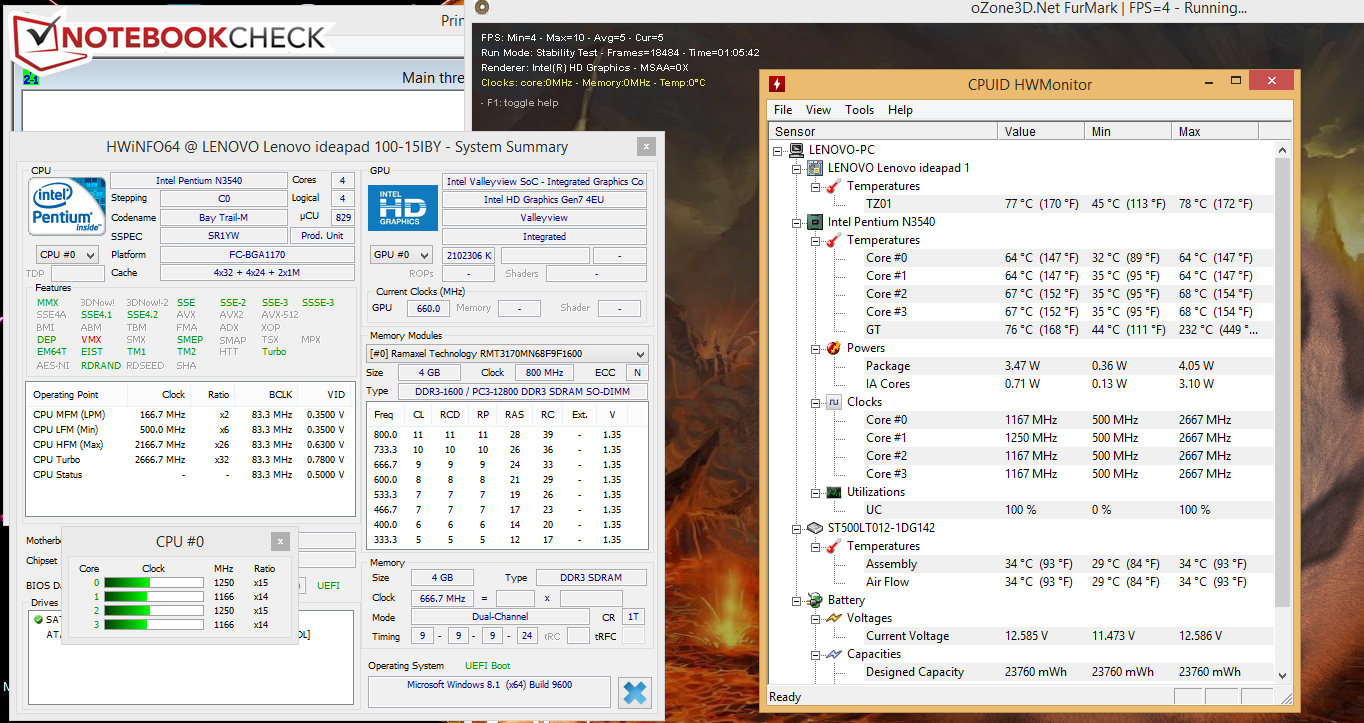Click the scroll-up arrow in HWMonitor
The height and width of the screenshot is (723, 1364).
point(1283,149)
